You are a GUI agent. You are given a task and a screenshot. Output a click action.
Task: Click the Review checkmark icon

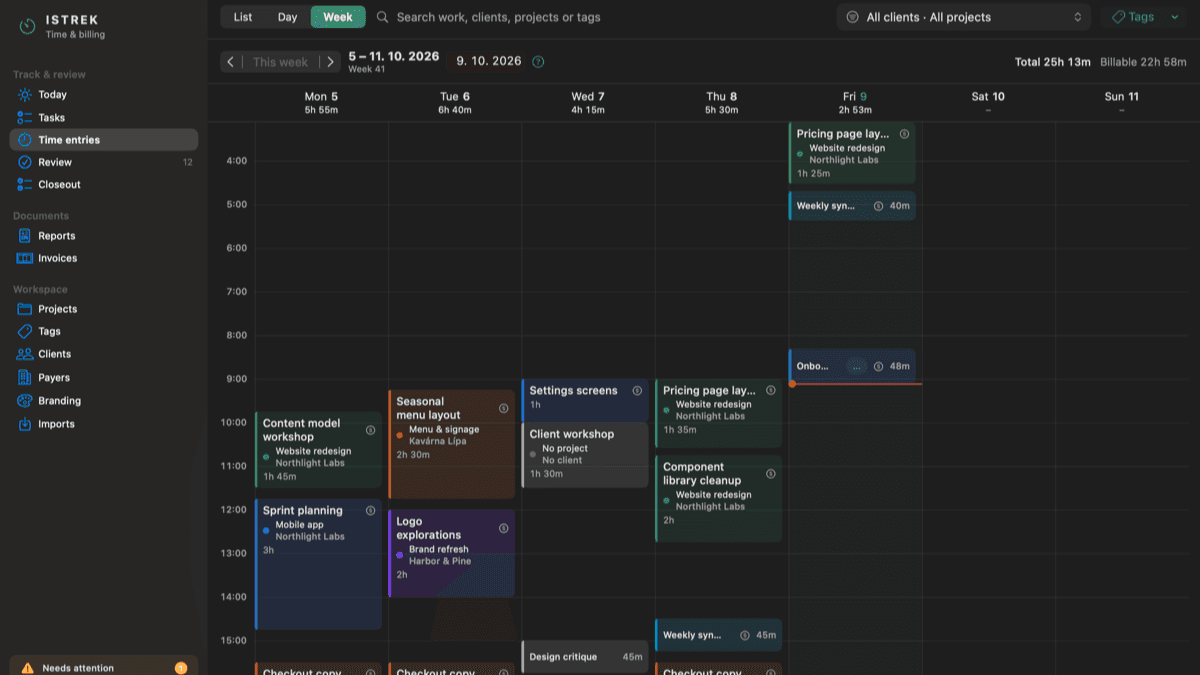pyautogui.click(x=25, y=162)
